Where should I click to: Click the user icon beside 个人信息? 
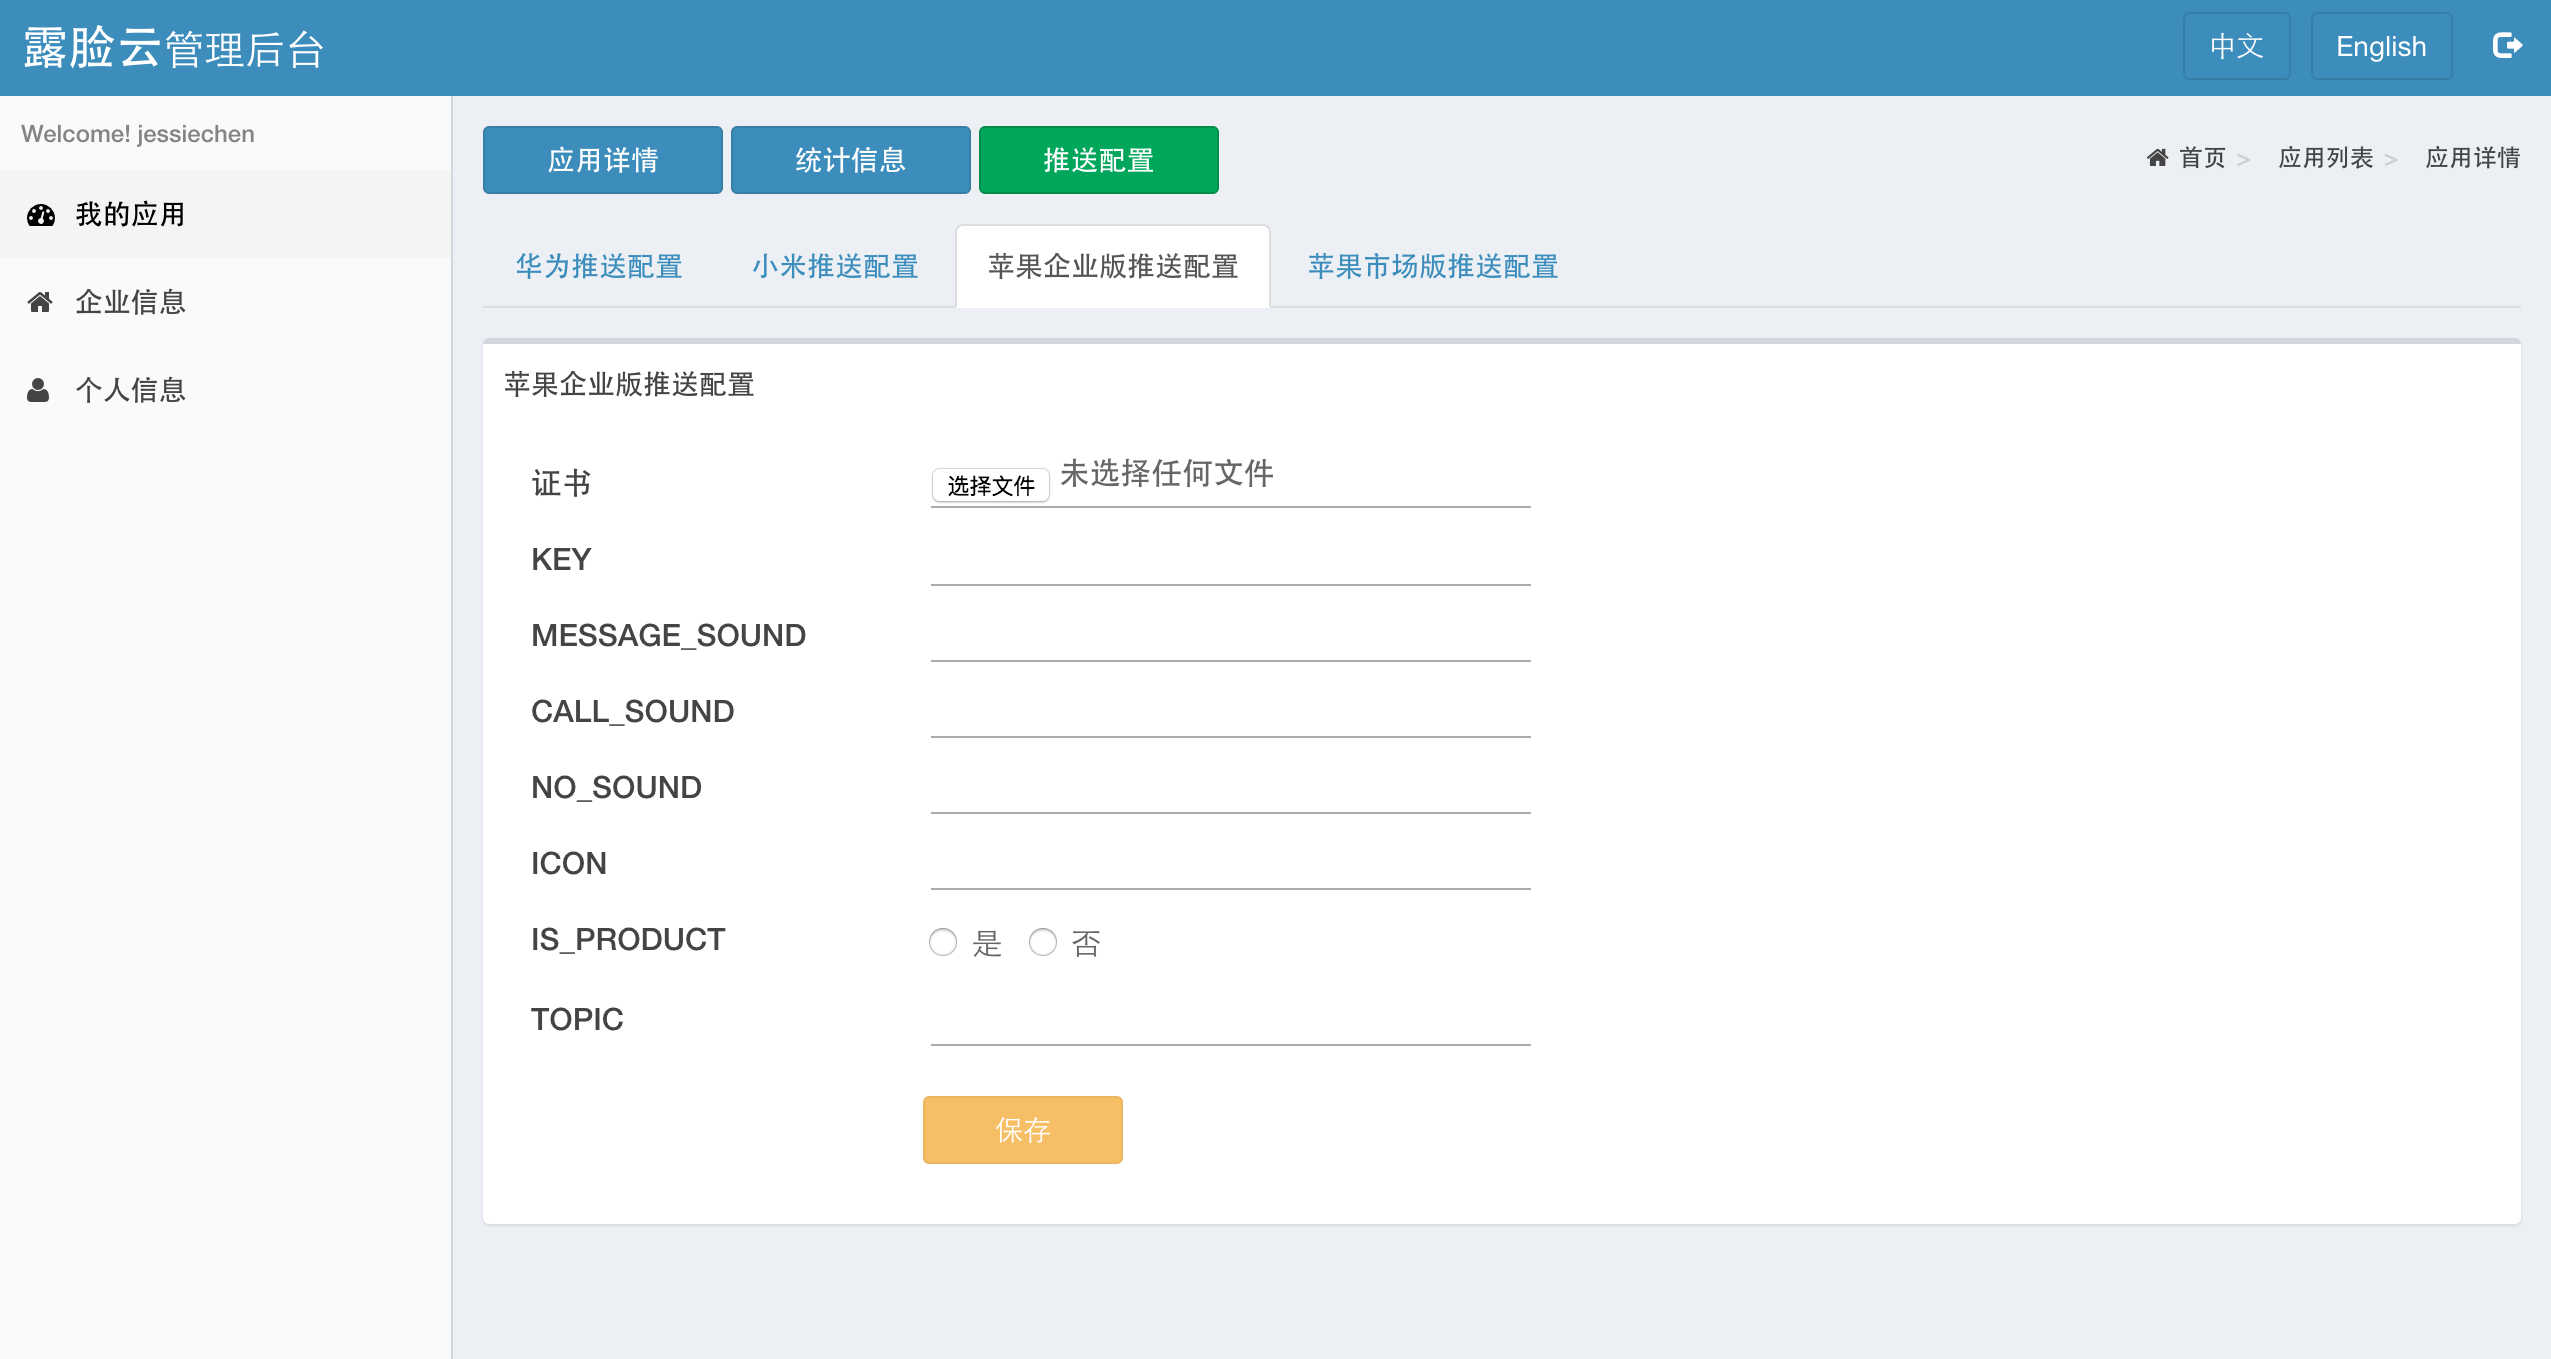[38, 390]
